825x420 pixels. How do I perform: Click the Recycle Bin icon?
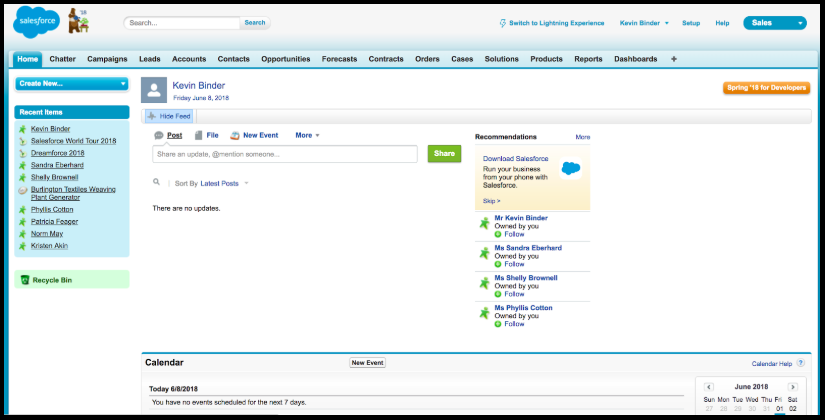pos(25,280)
